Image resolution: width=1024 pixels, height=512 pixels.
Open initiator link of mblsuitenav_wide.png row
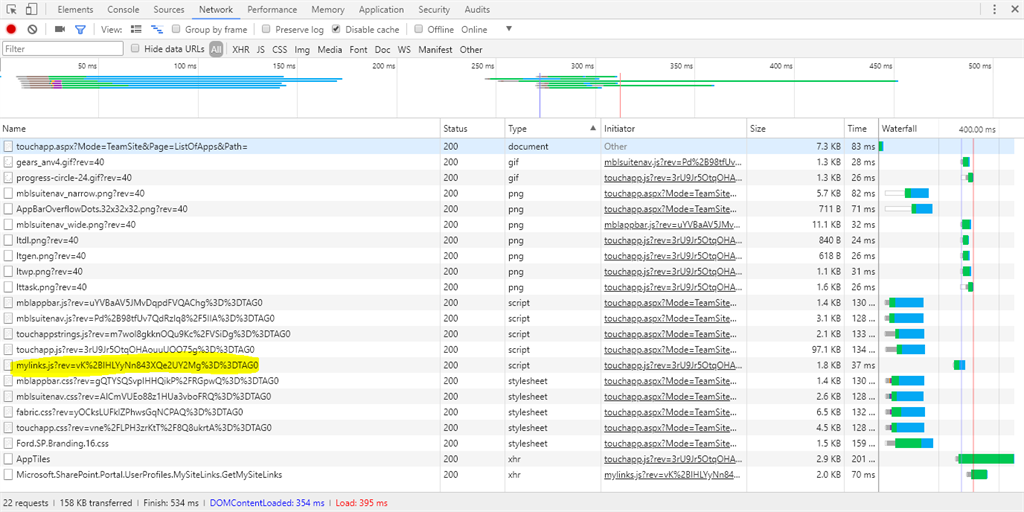673,225
